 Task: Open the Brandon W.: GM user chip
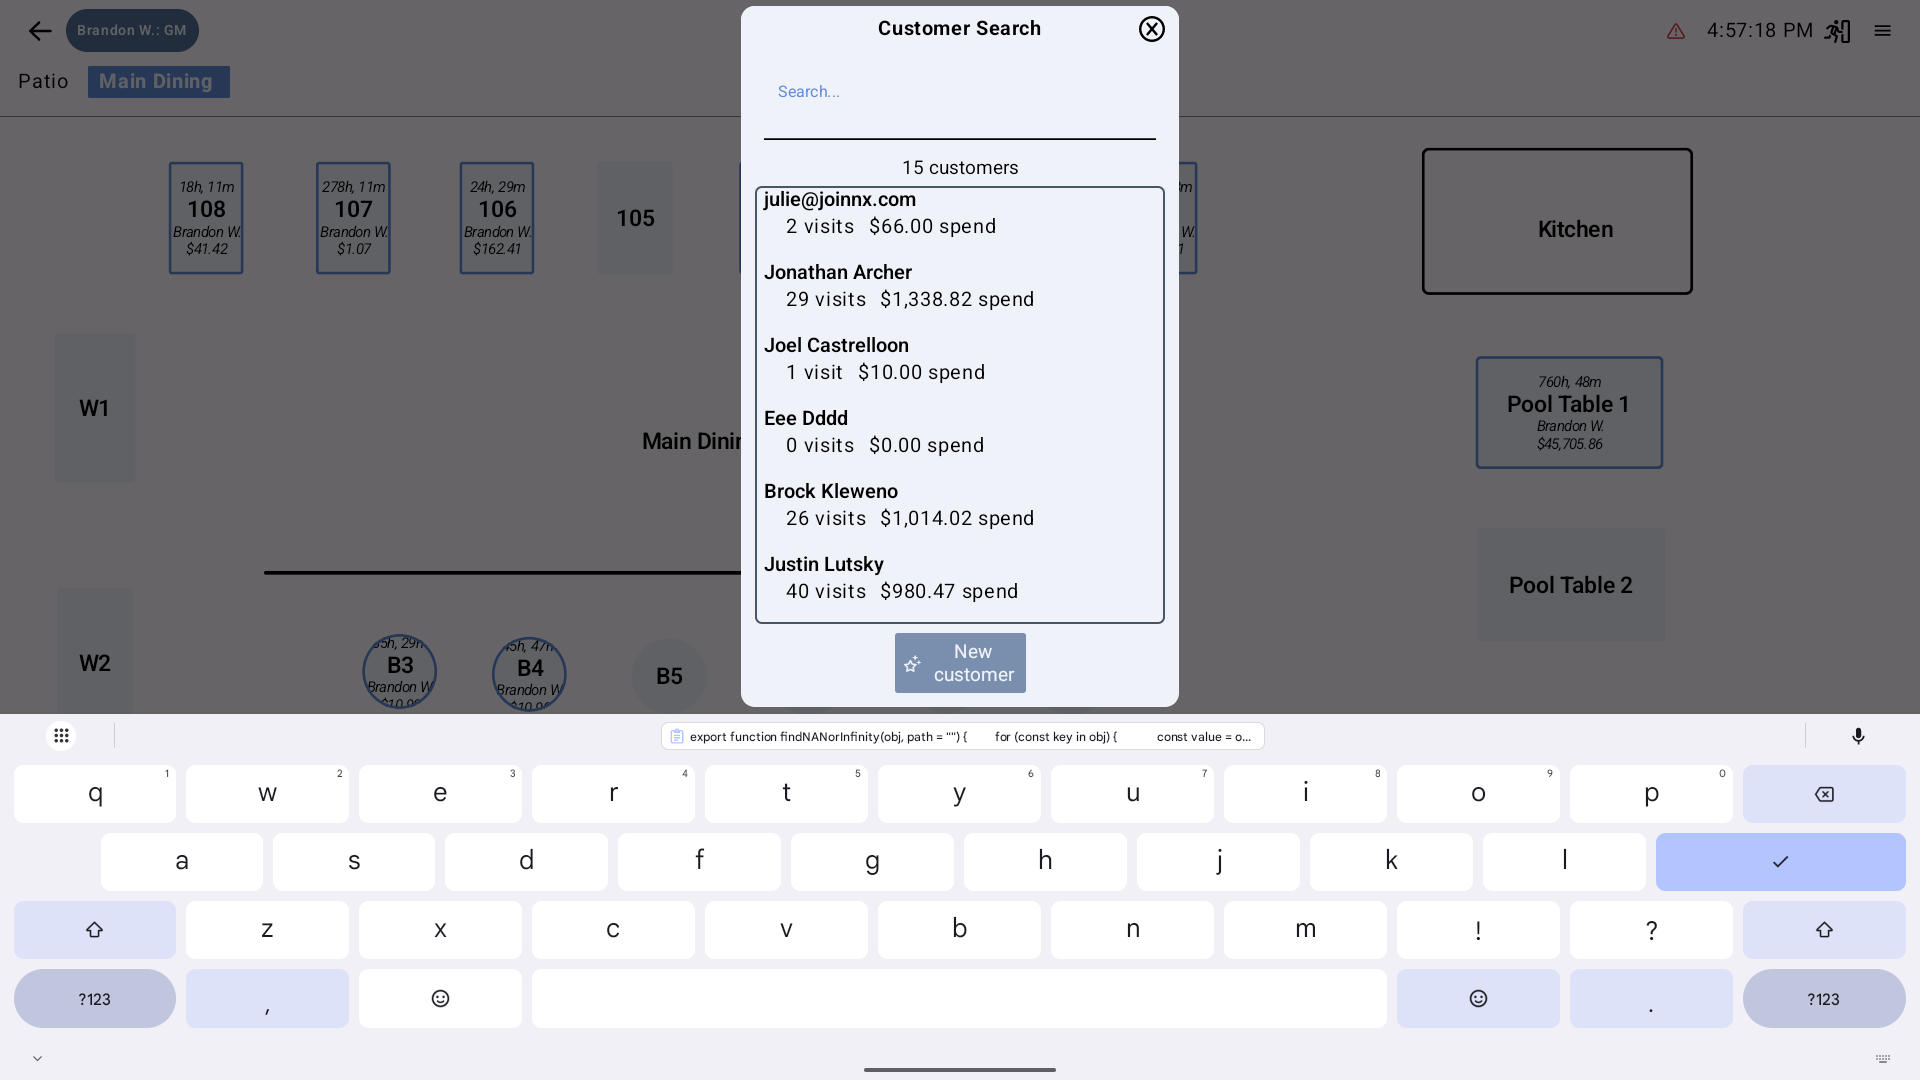point(132,31)
